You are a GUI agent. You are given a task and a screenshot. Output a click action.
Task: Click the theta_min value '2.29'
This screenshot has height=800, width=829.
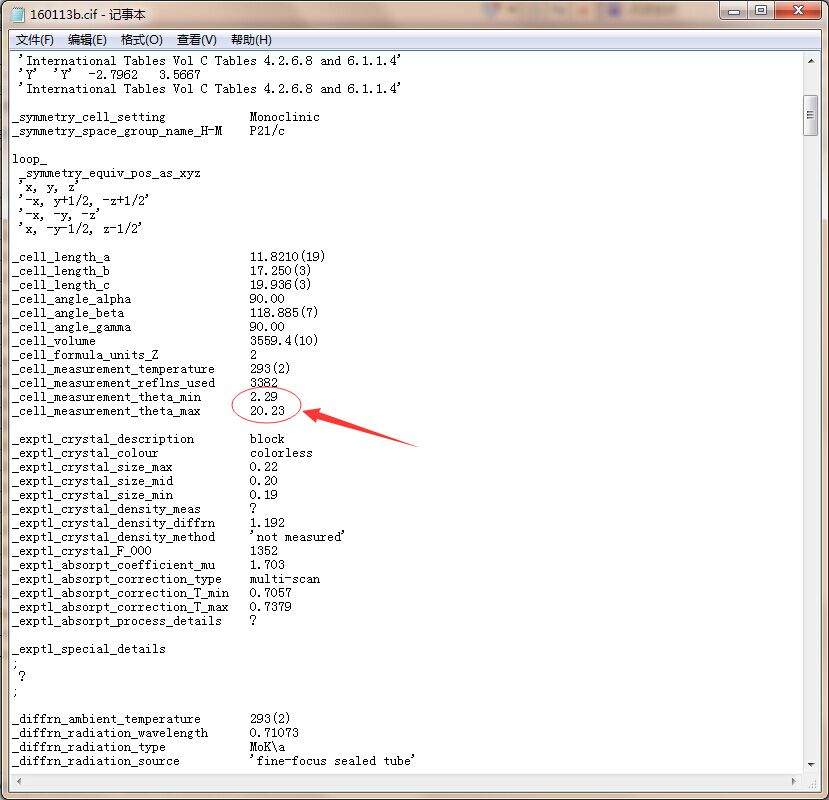[x=264, y=397]
